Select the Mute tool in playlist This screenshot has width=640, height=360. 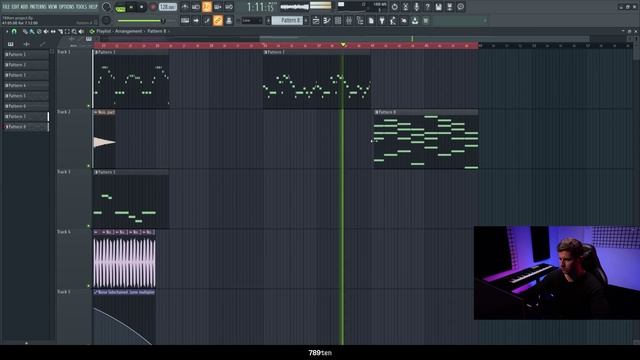coord(46,31)
